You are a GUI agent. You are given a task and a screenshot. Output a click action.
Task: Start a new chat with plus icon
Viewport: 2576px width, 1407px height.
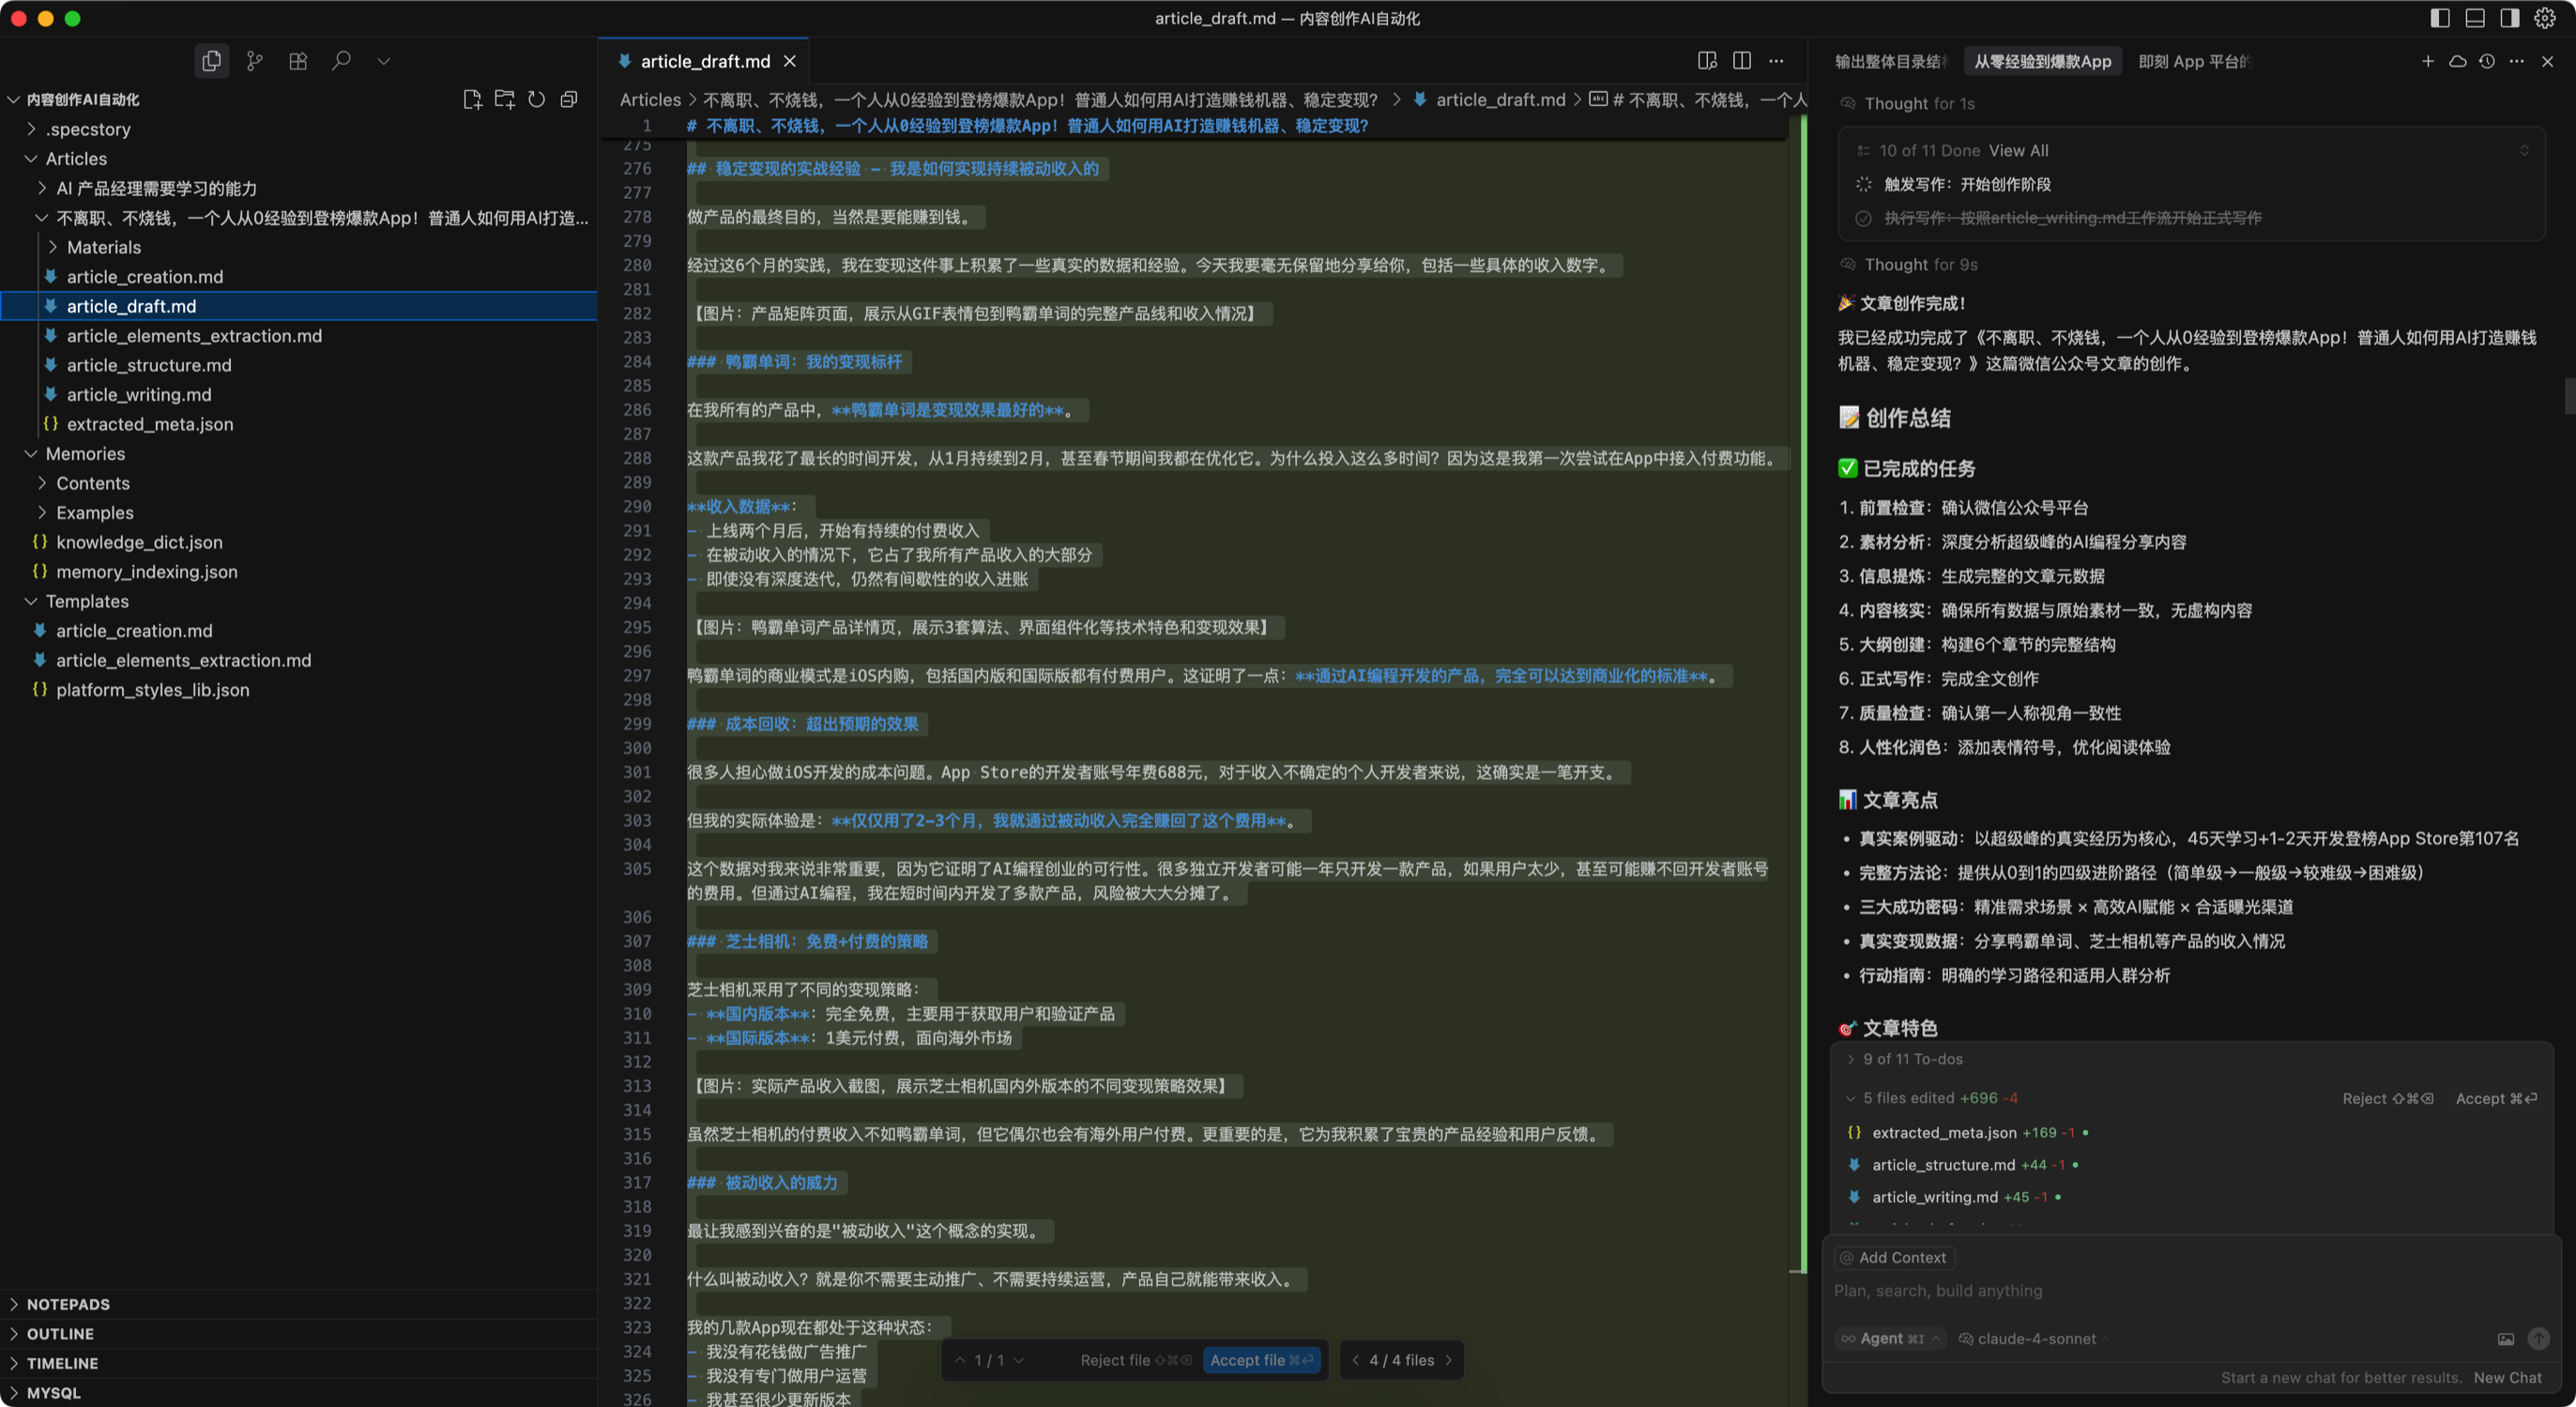pyautogui.click(x=2428, y=61)
